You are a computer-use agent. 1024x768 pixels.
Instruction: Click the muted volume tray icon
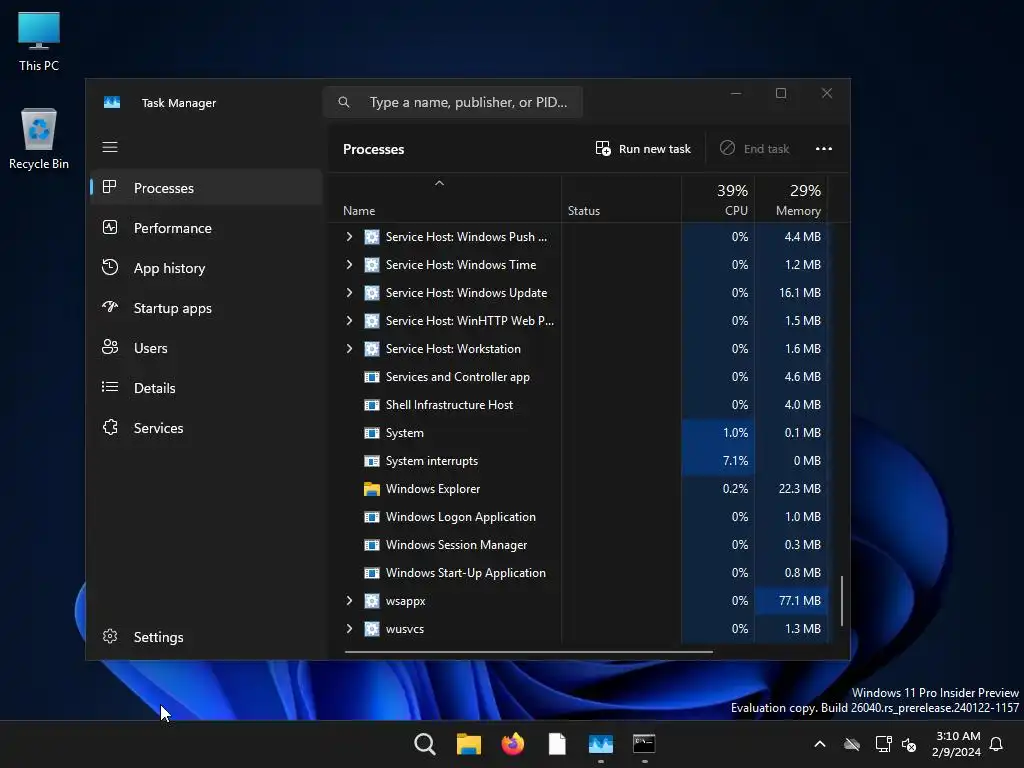(x=908, y=744)
